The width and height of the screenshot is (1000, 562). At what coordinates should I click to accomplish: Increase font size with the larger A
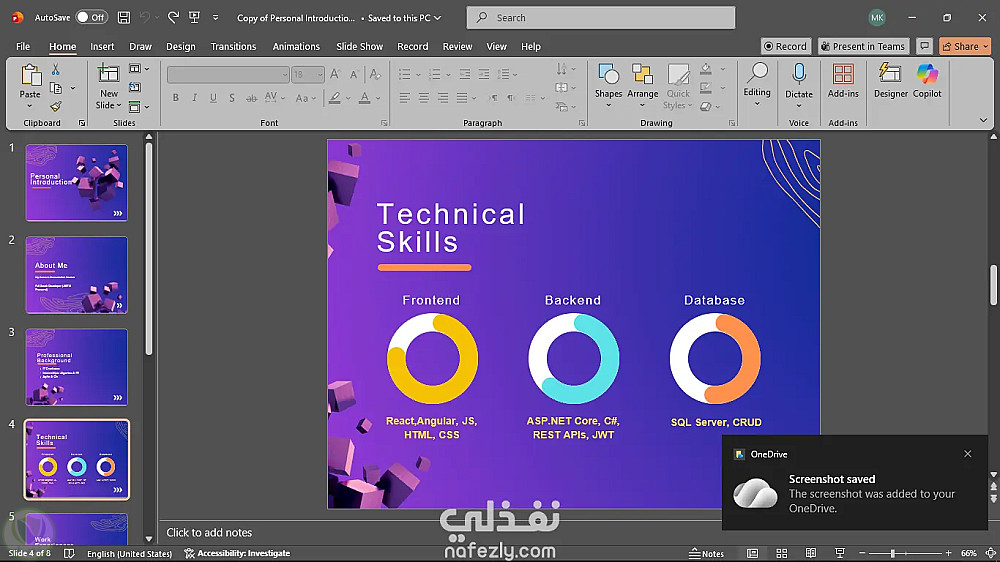tap(335, 75)
